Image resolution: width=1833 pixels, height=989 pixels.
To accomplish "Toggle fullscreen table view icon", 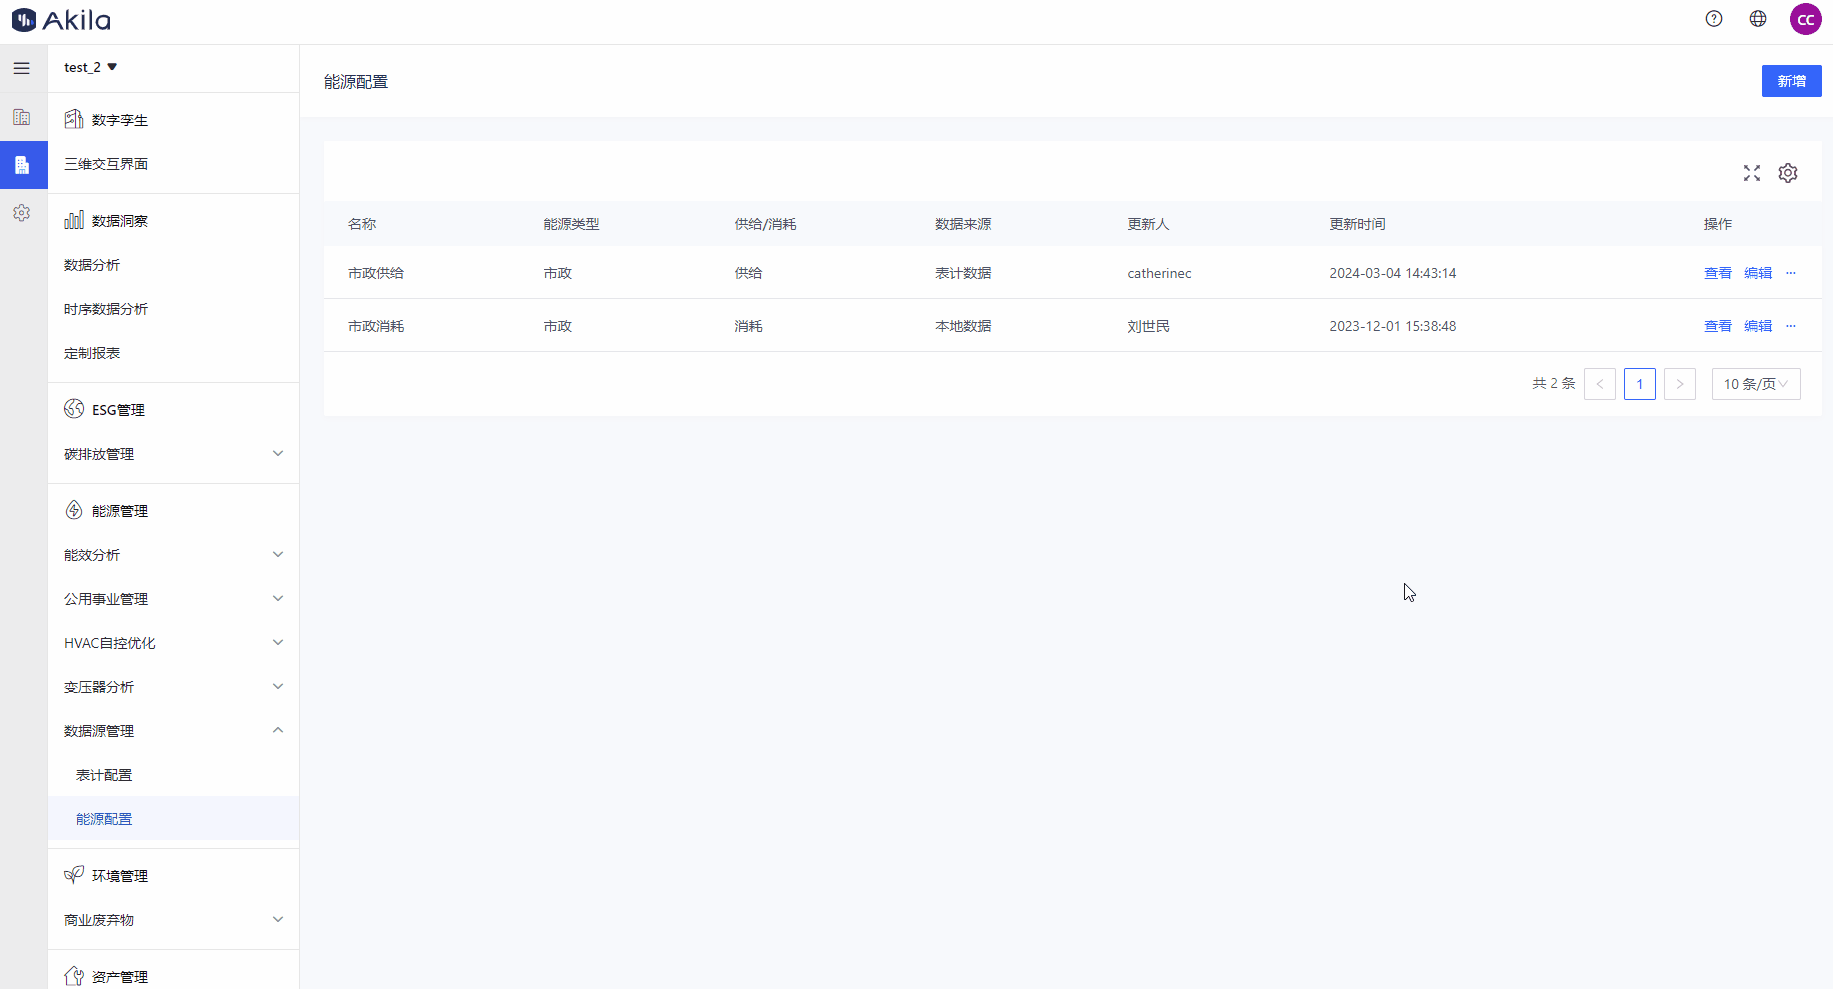I will tap(1752, 173).
